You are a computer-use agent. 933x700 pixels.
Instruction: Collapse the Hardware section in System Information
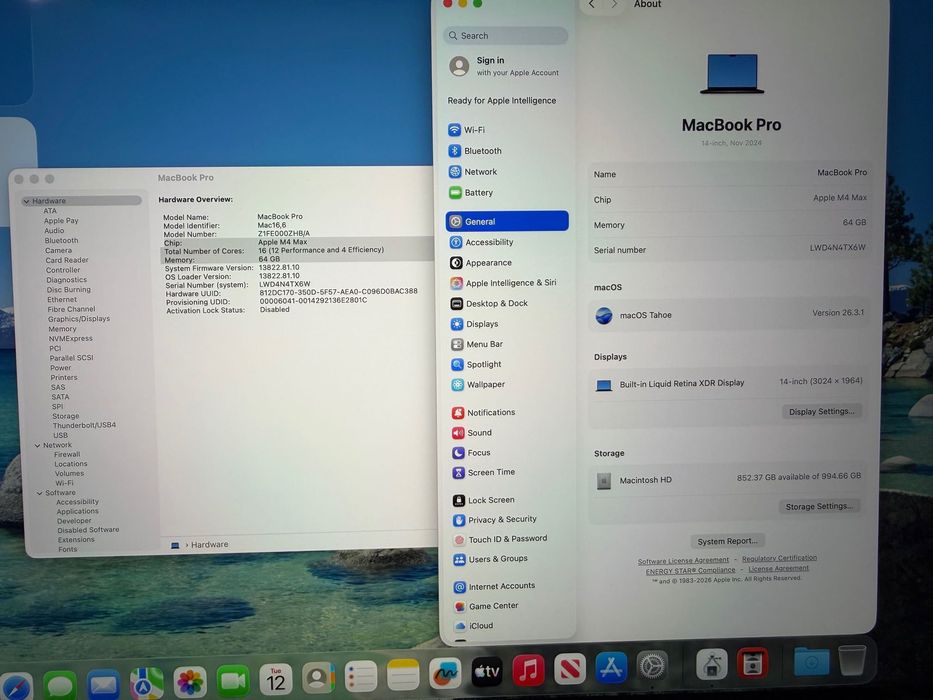tap(26, 201)
